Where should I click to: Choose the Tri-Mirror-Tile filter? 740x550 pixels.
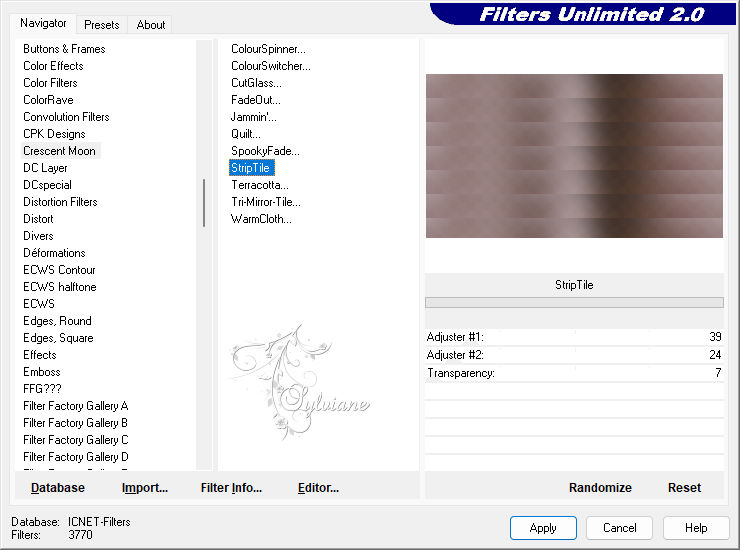[266, 202]
